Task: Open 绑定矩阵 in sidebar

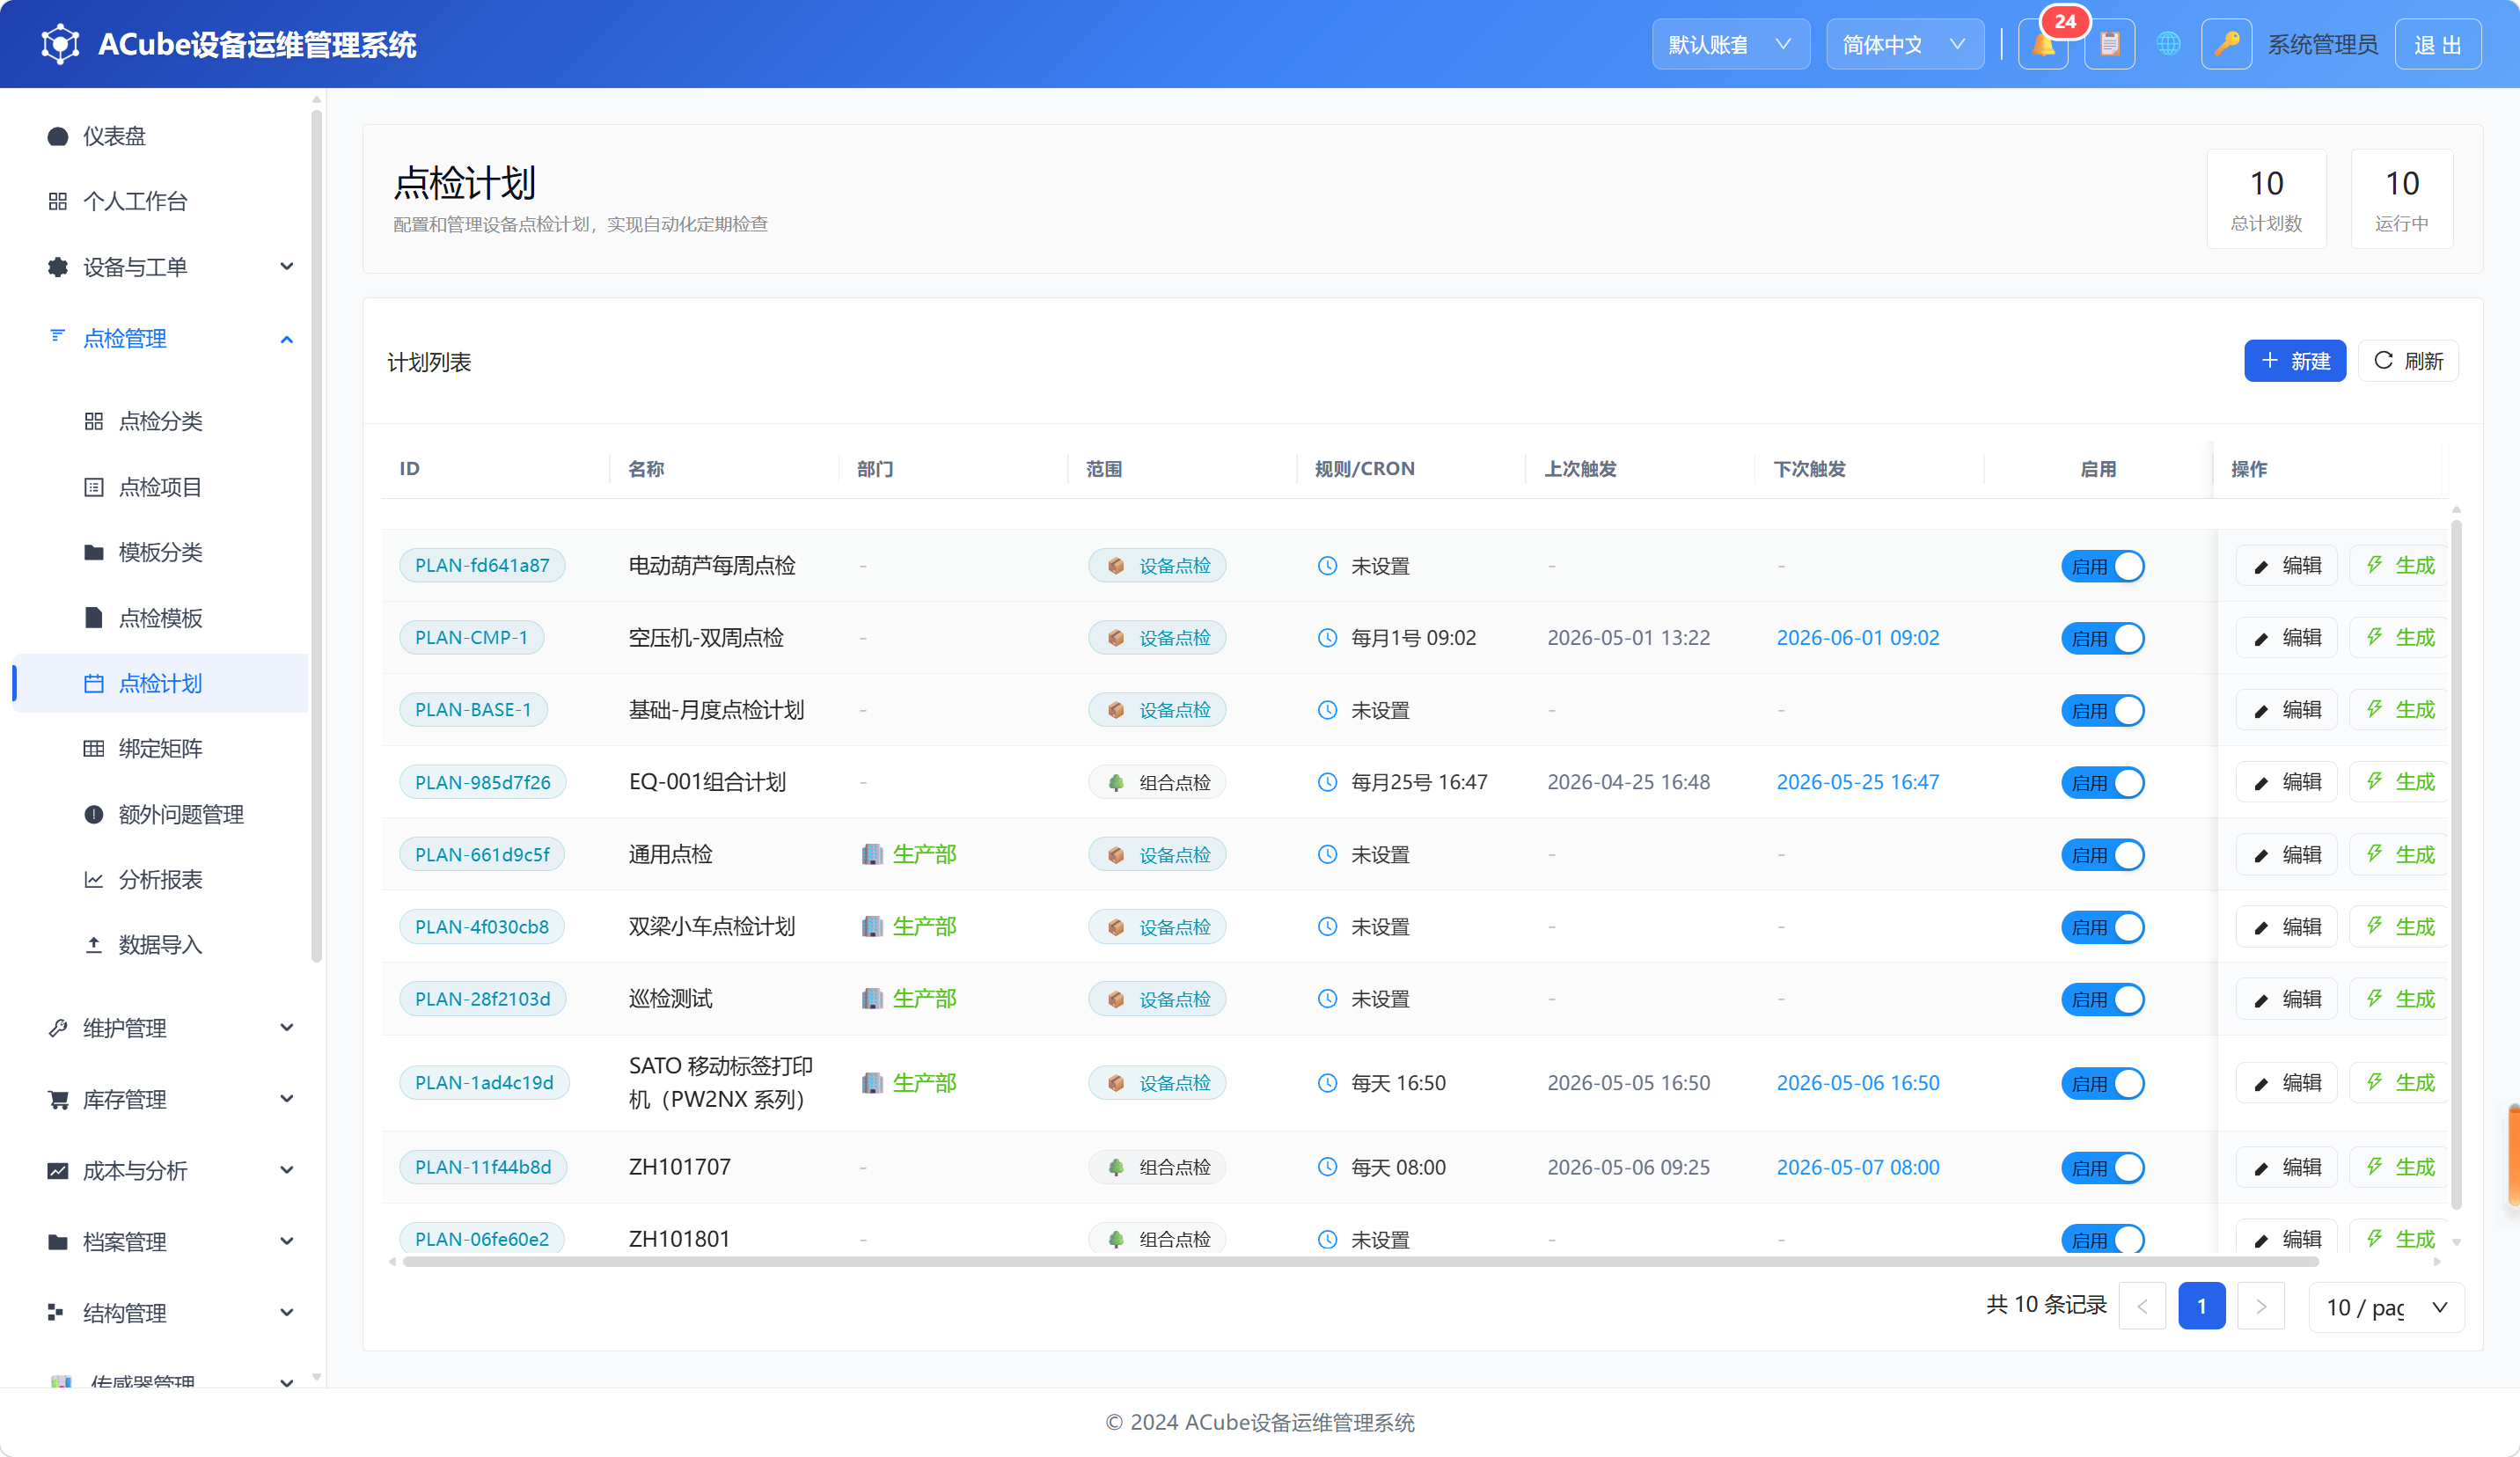Action: [x=160, y=748]
